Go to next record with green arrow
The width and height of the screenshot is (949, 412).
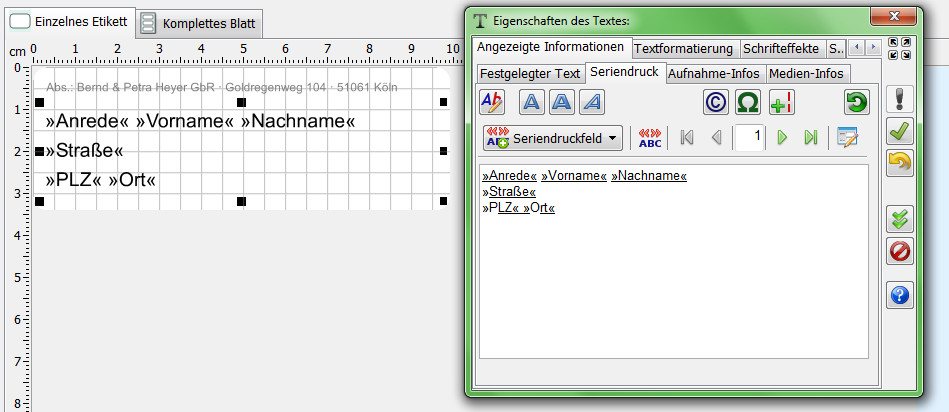783,138
